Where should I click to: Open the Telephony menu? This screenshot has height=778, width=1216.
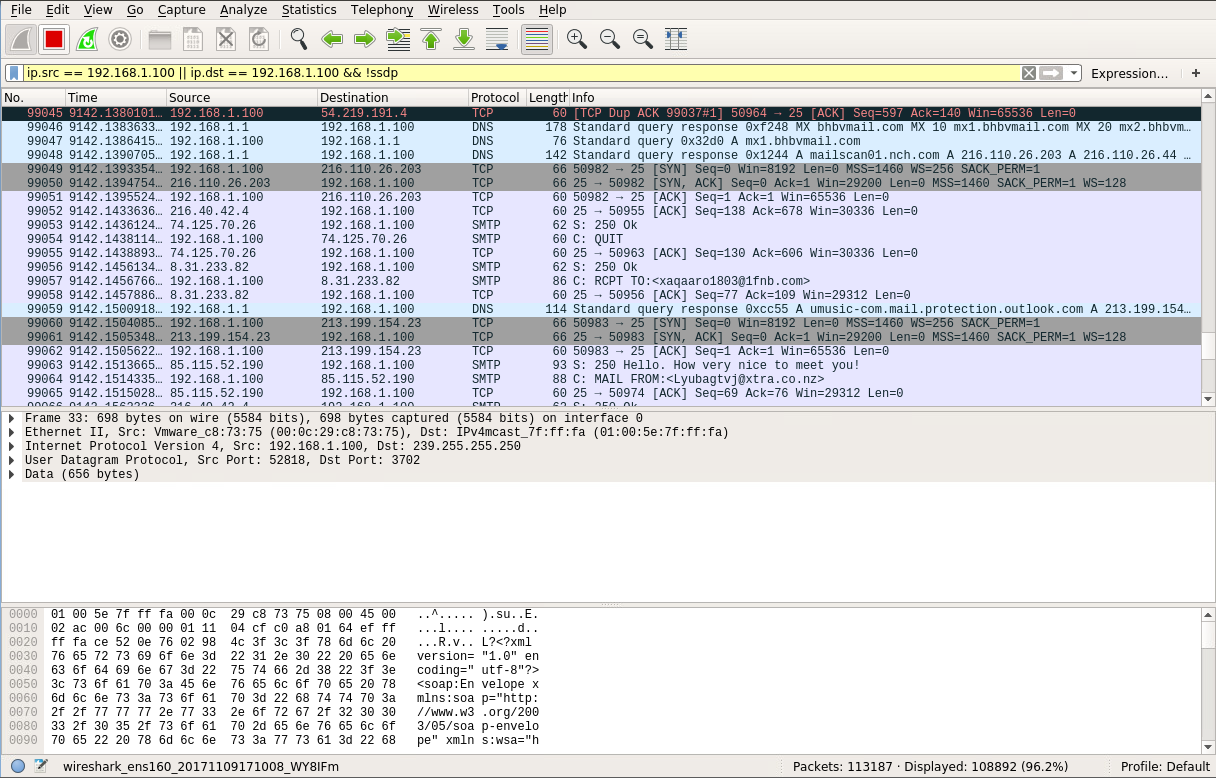382,10
